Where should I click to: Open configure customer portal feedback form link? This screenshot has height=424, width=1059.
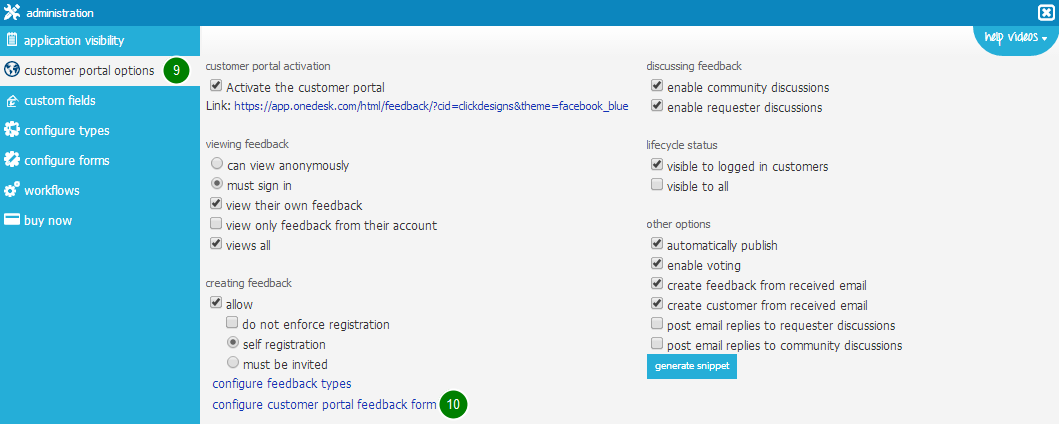click(x=324, y=405)
